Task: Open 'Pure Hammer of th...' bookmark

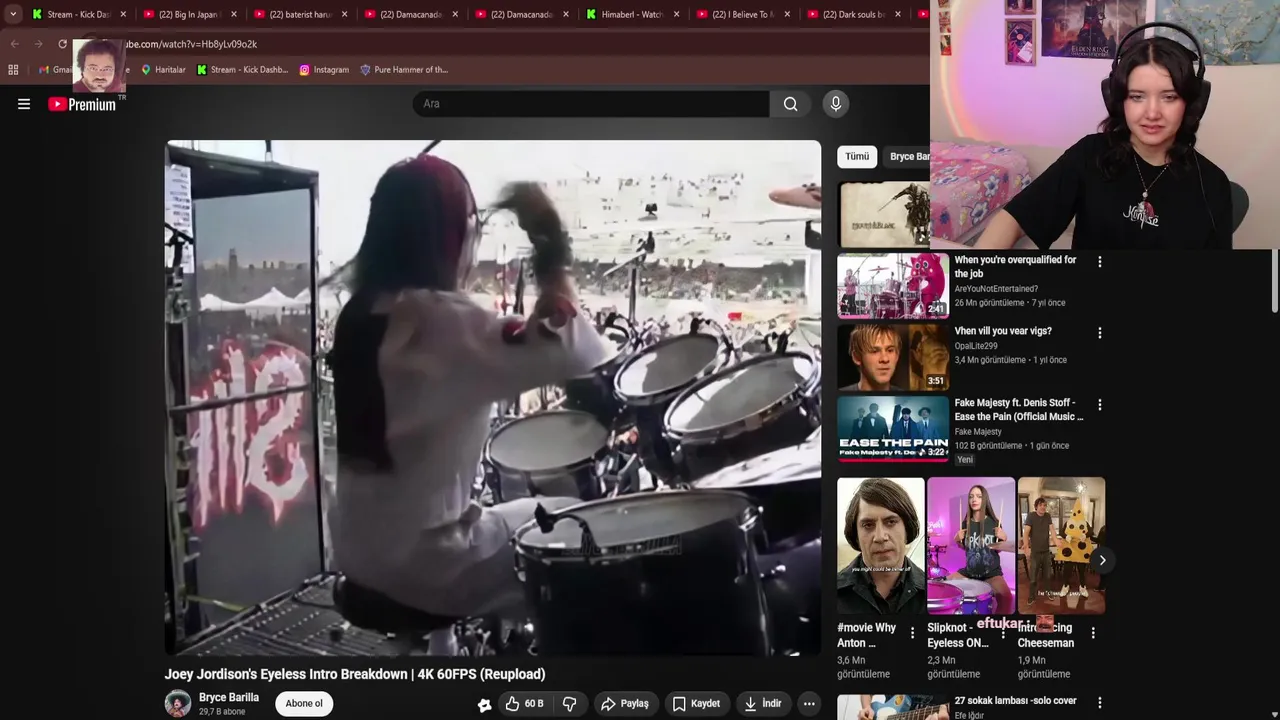Action: click(x=404, y=70)
